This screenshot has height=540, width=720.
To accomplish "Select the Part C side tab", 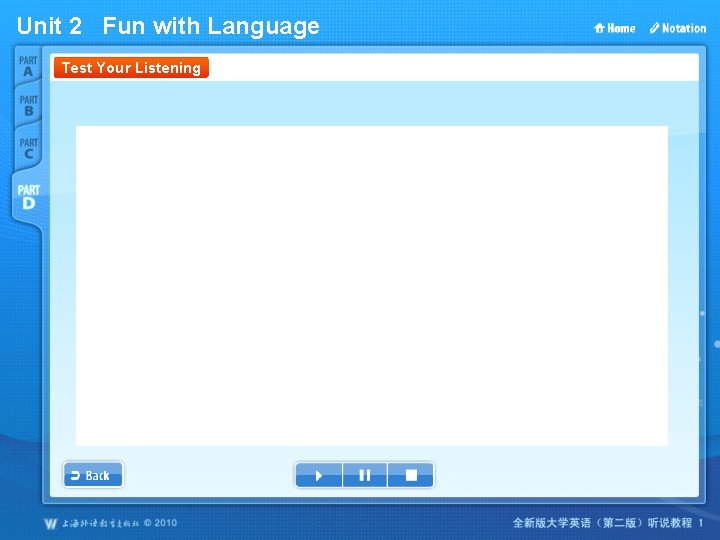I will tap(28, 148).
